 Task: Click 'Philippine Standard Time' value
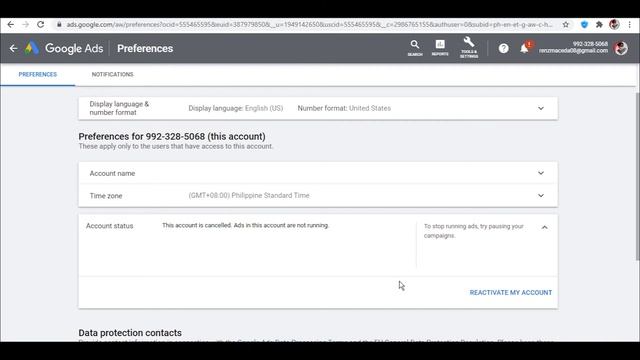tap(249, 196)
